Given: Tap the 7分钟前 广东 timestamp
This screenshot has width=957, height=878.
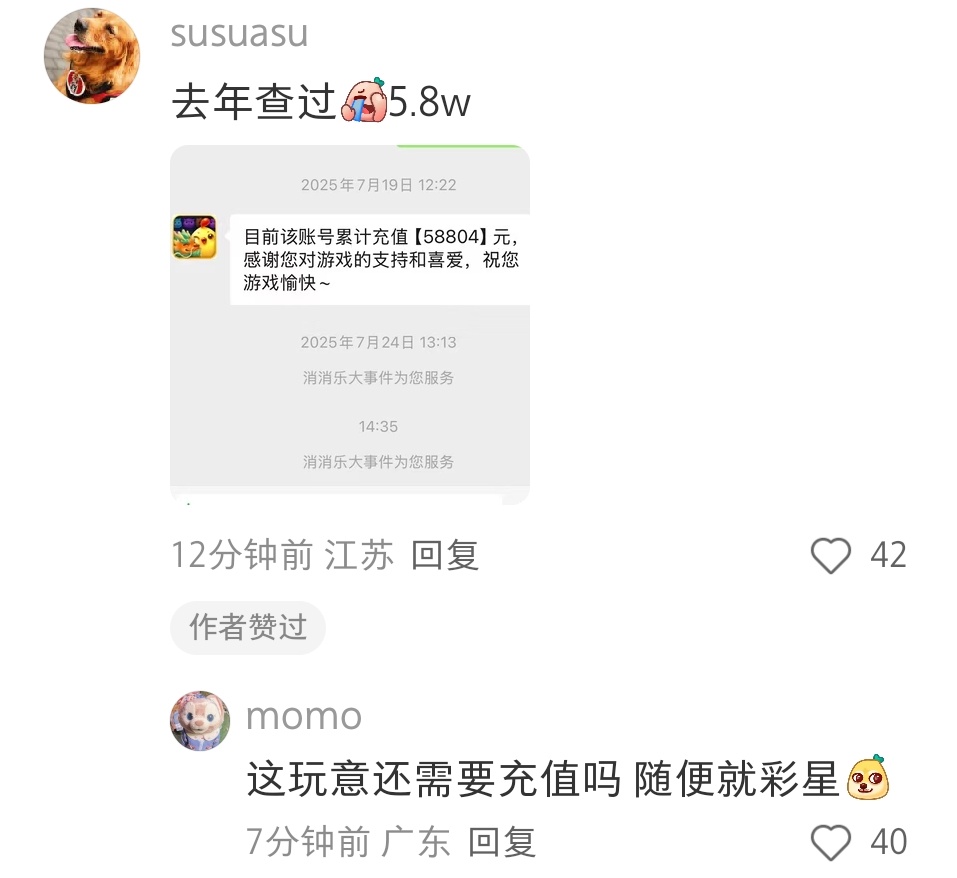Looking at the screenshot, I should 348,842.
